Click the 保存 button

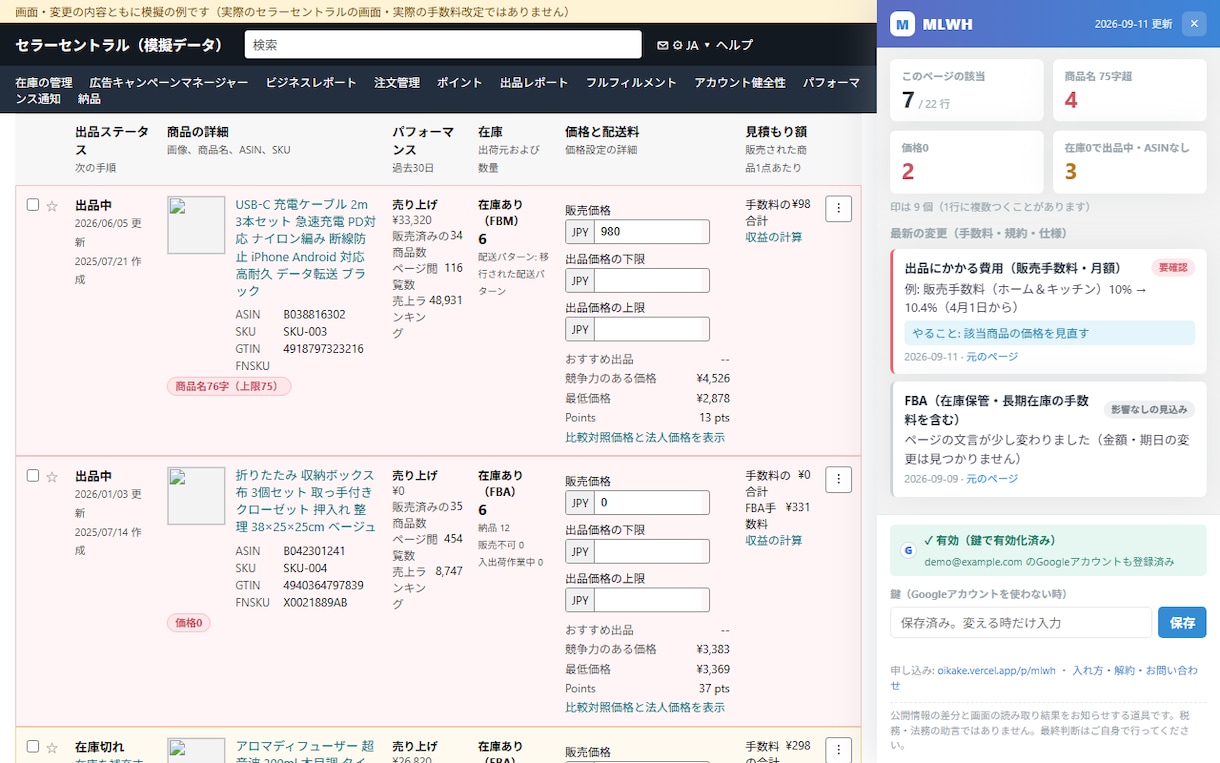(x=1182, y=622)
